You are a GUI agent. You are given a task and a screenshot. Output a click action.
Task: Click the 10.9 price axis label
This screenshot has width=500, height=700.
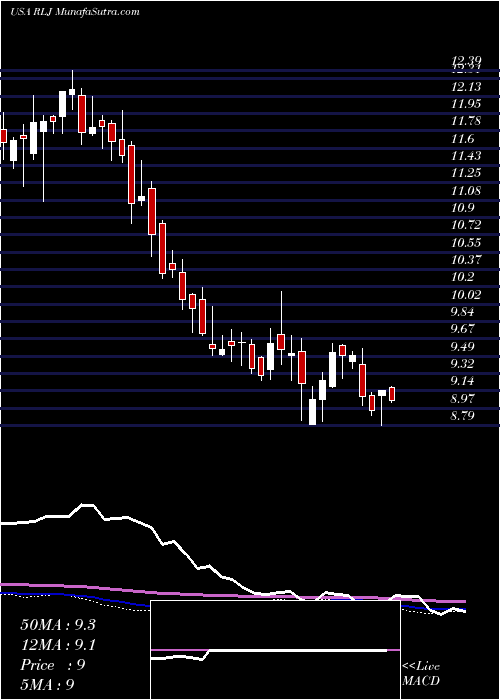point(462,208)
